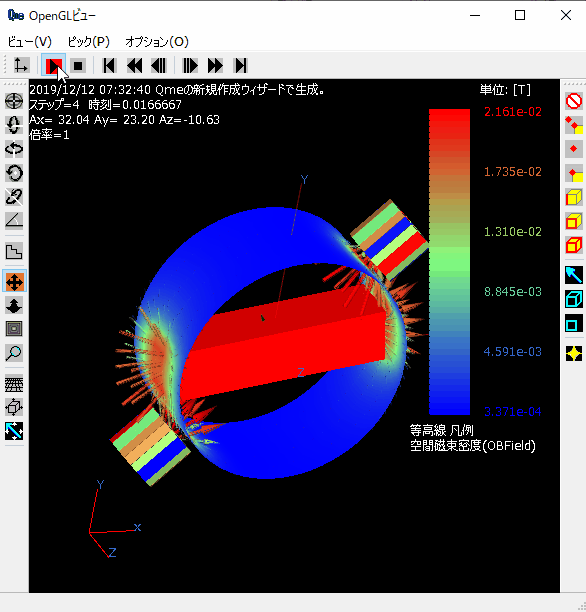The image size is (586, 612).
Task: Click the legend value 1.310e-02
Action: [513, 232]
